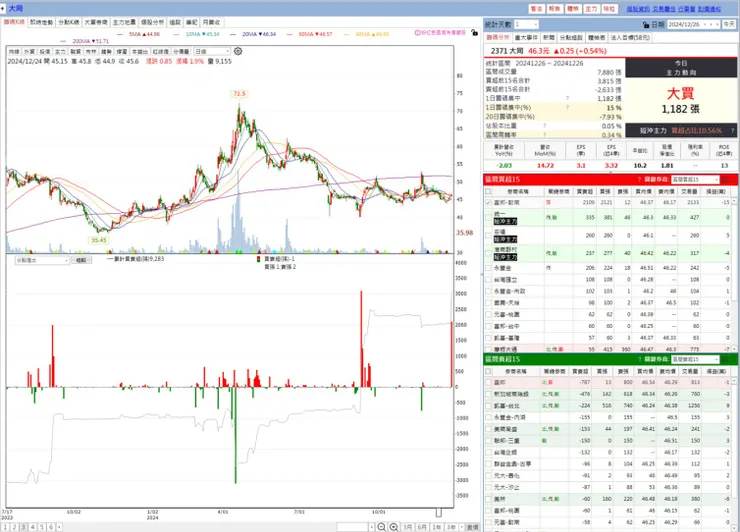Screen dimensions: 740x532
Task: Tick the checkbox for 元富-桃園 row
Action: [x=488, y=314]
